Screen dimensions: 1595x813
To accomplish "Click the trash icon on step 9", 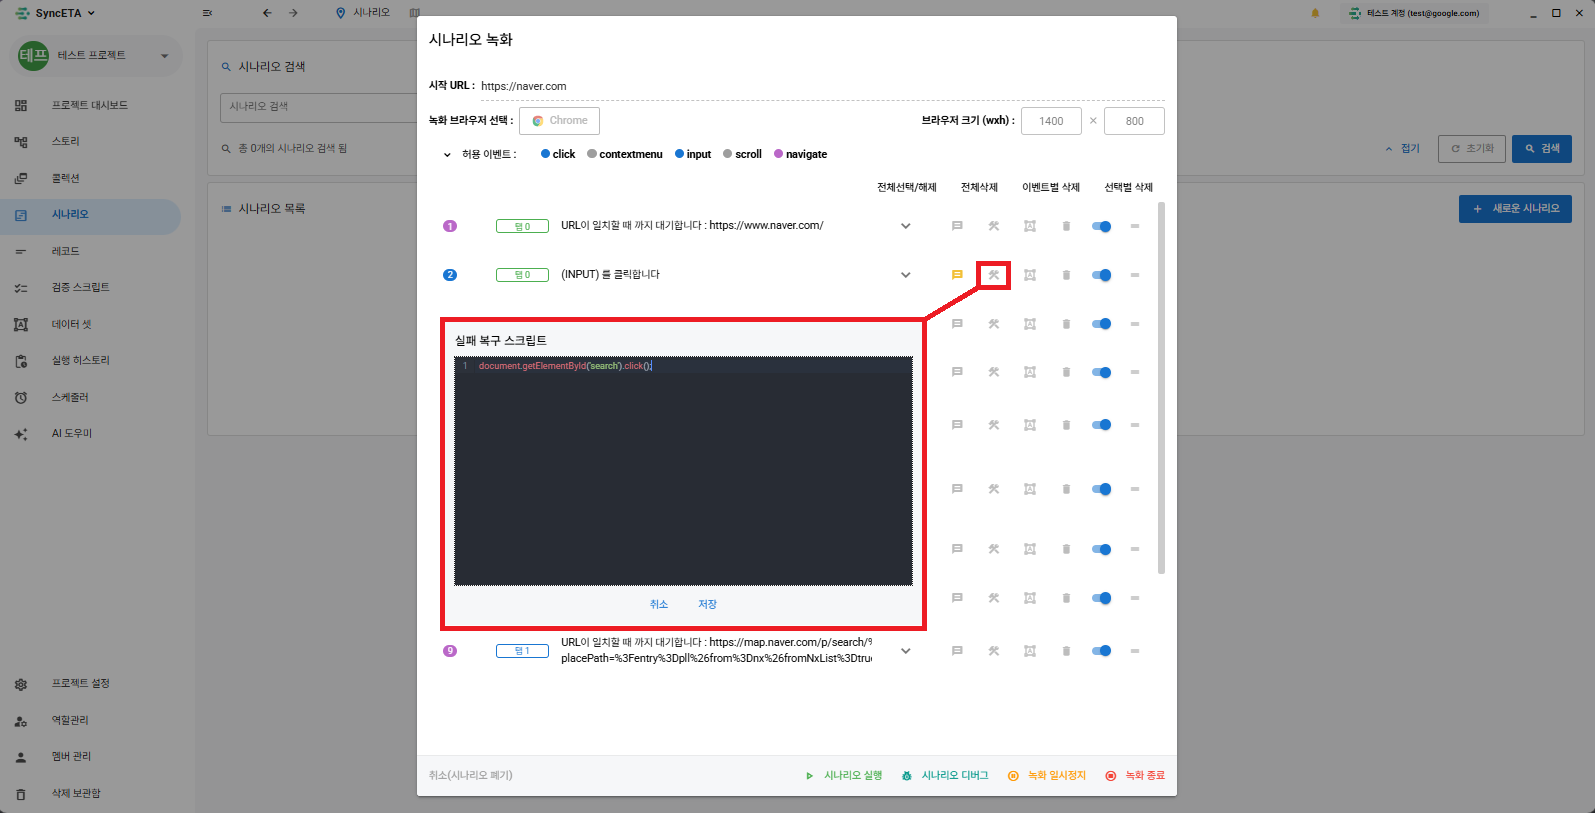I will click(x=1066, y=651).
